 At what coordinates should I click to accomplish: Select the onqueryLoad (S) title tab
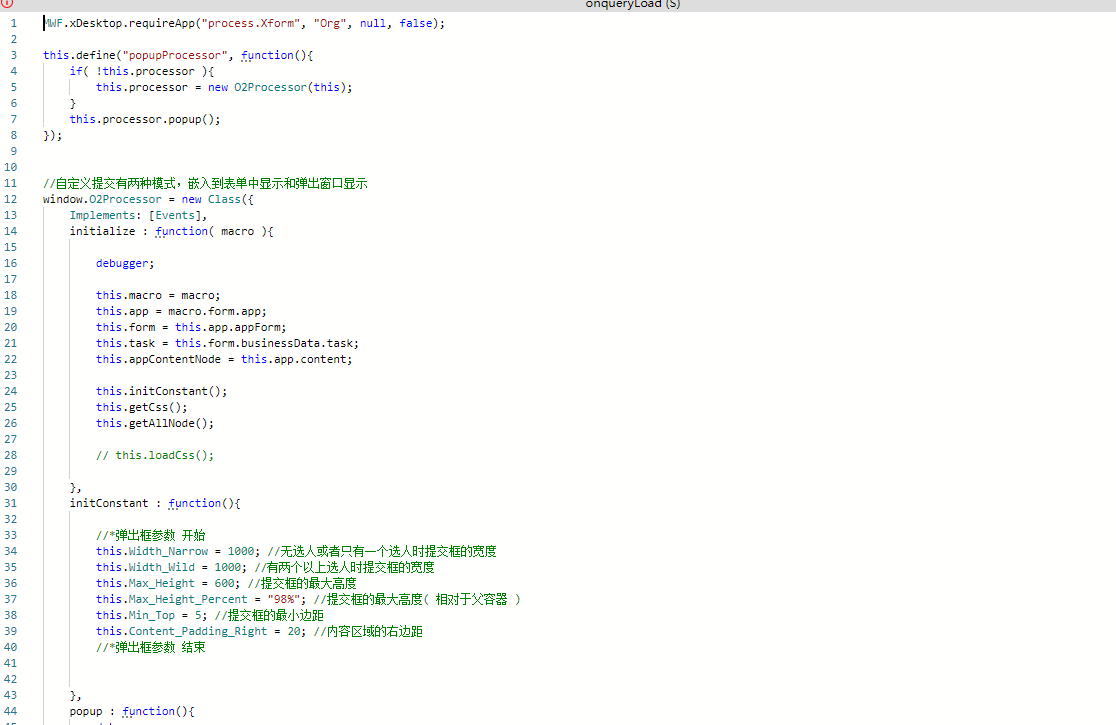click(x=632, y=4)
